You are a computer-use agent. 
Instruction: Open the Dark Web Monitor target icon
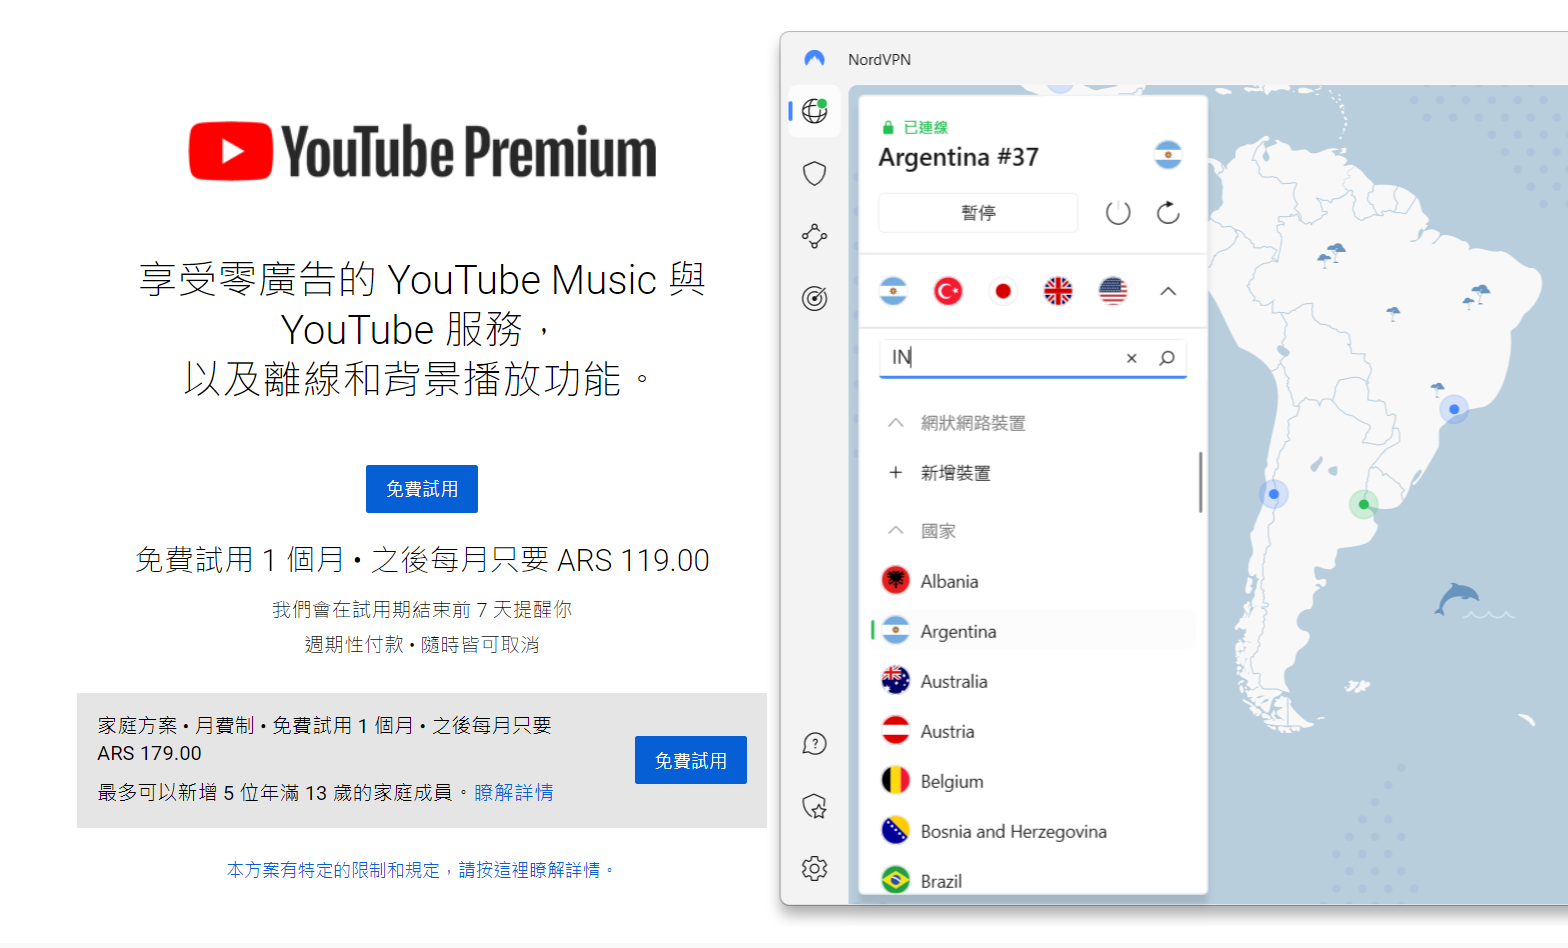click(814, 298)
